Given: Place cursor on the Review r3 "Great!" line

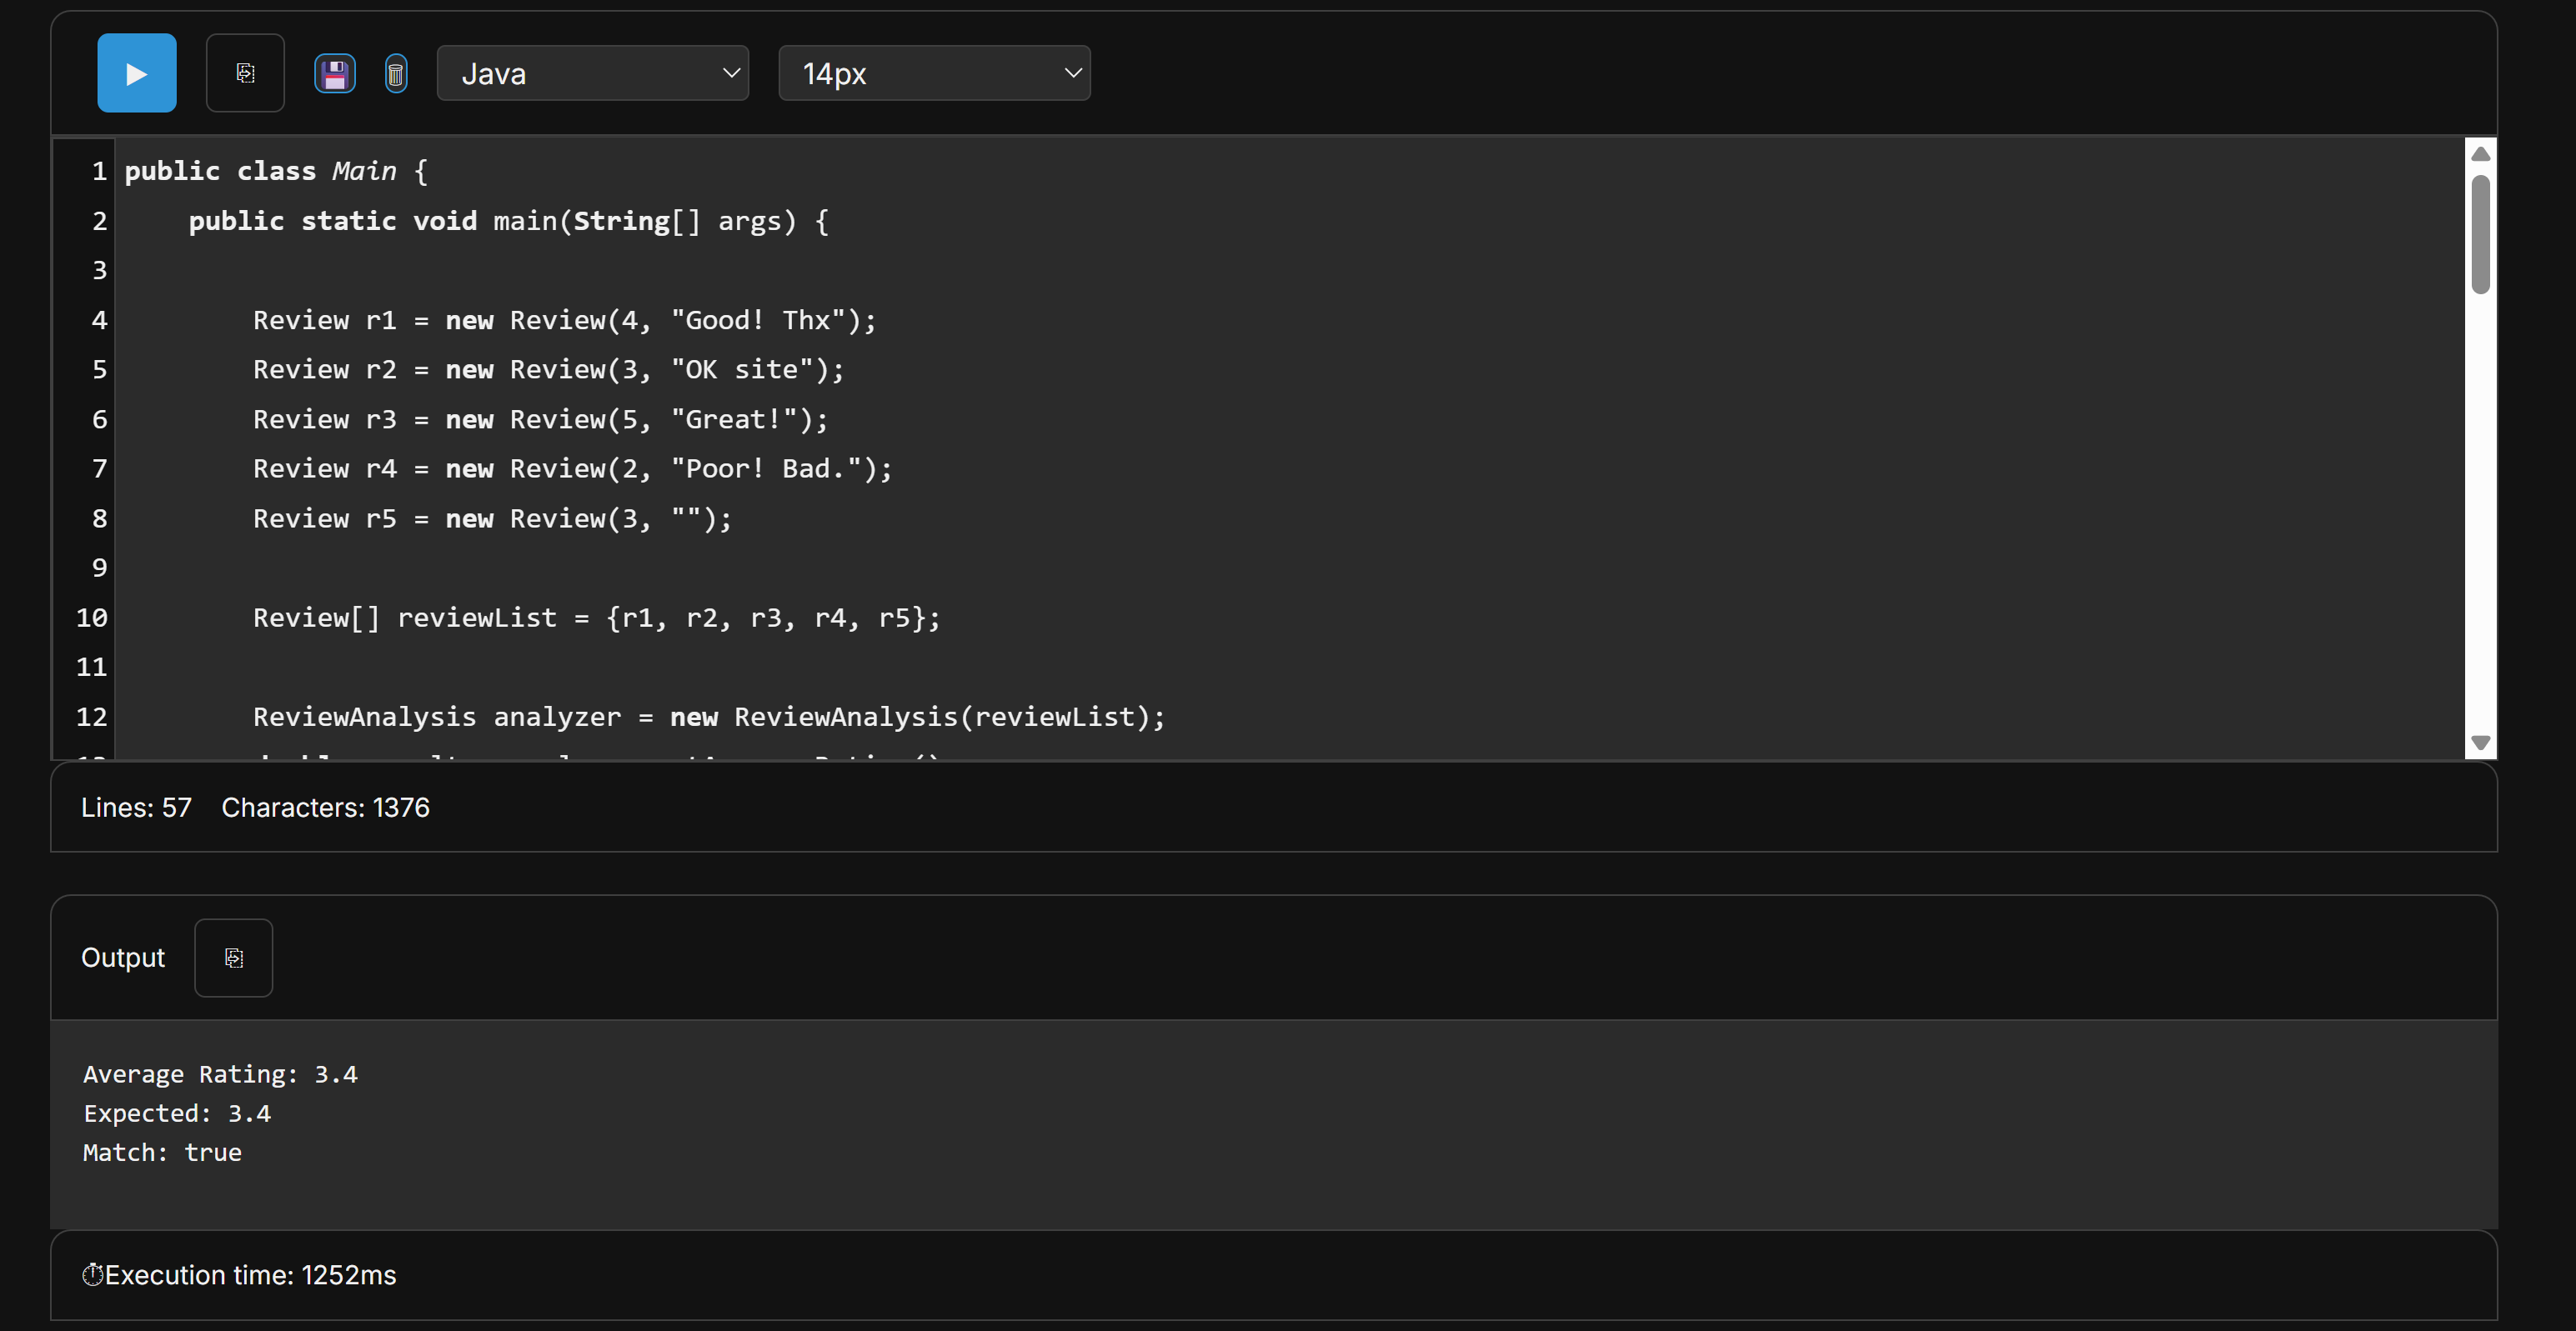Looking at the screenshot, I should coord(540,420).
